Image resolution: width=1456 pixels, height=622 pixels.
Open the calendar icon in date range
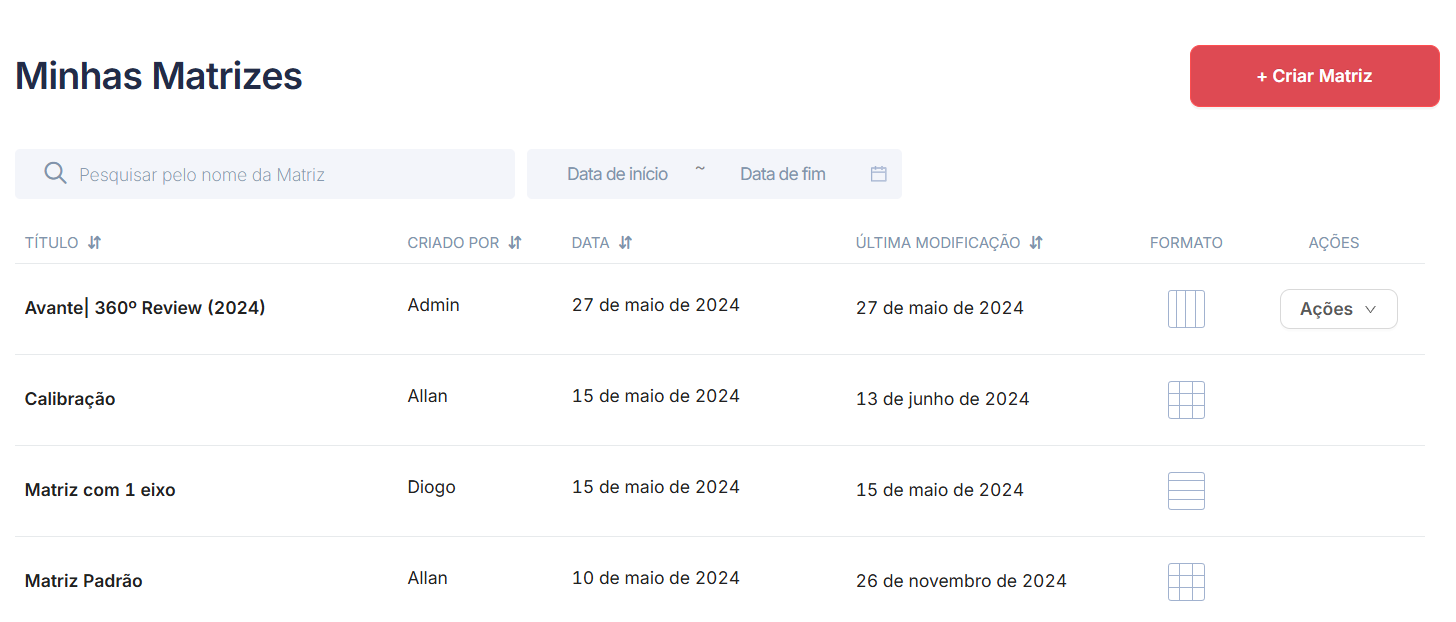[x=879, y=174]
